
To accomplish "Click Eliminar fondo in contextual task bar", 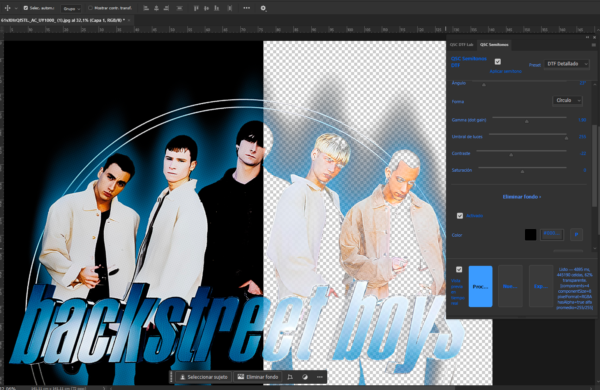I will 258,377.
